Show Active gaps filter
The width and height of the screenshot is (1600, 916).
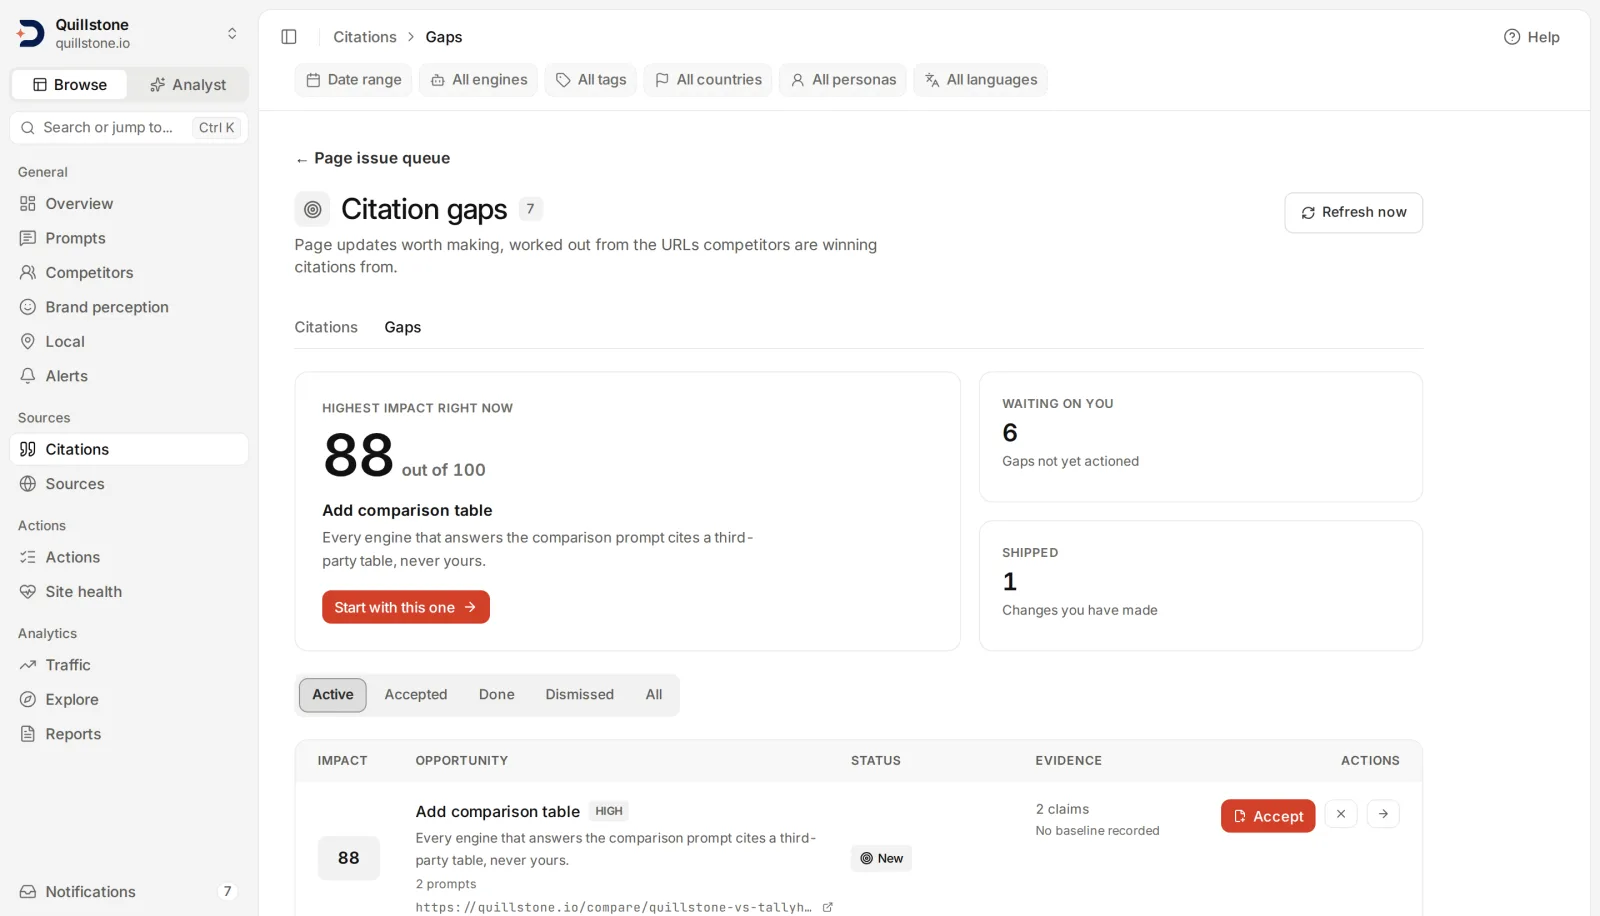point(333,695)
